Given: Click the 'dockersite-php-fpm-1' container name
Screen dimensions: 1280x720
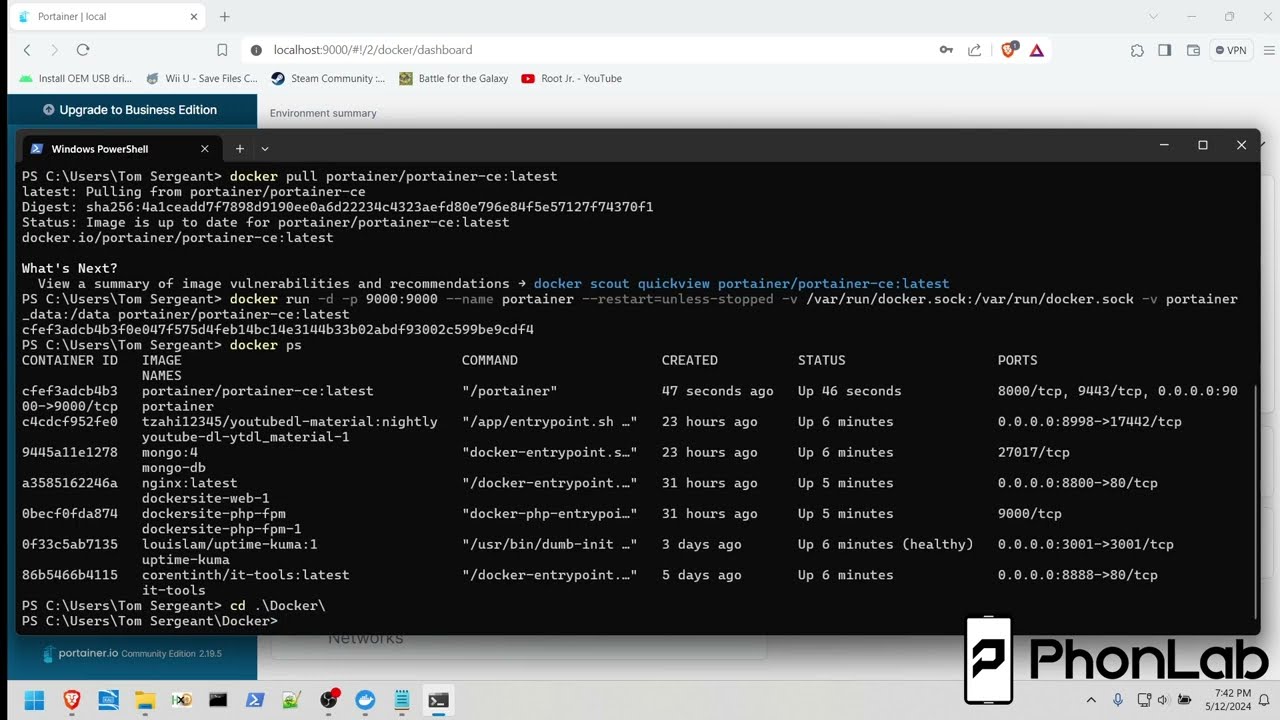Looking at the screenshot, I should [x=222, y=529].
